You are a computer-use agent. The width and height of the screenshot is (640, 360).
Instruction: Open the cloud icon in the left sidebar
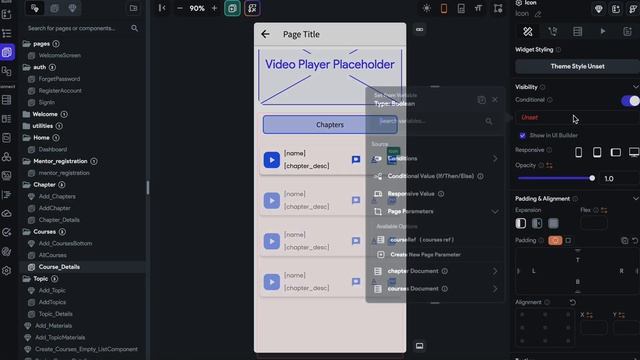[x=7, y=213]
